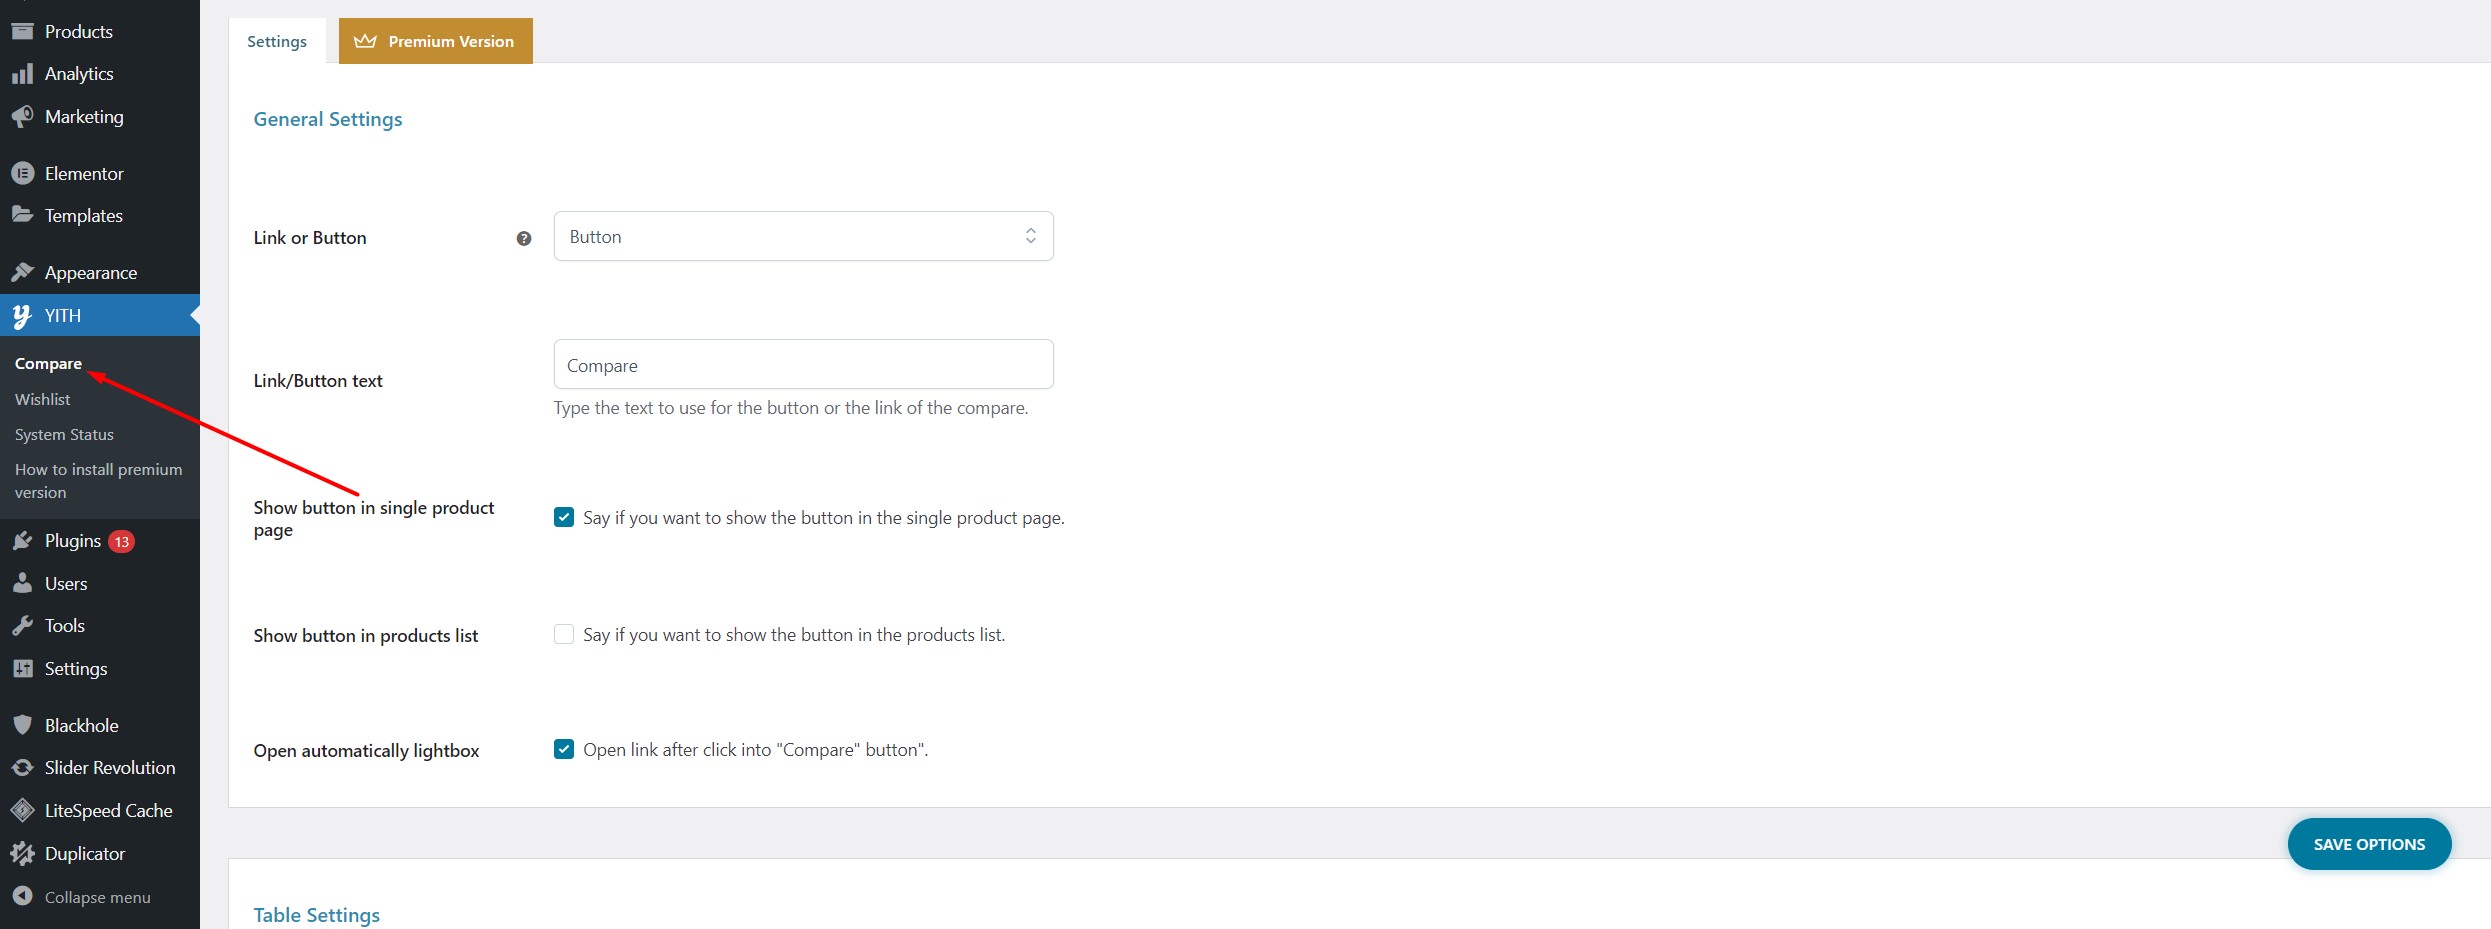Open How to install premium version link
This screenshot has width=2491, height=929.
pyautogui.click(x=98, y=481)
